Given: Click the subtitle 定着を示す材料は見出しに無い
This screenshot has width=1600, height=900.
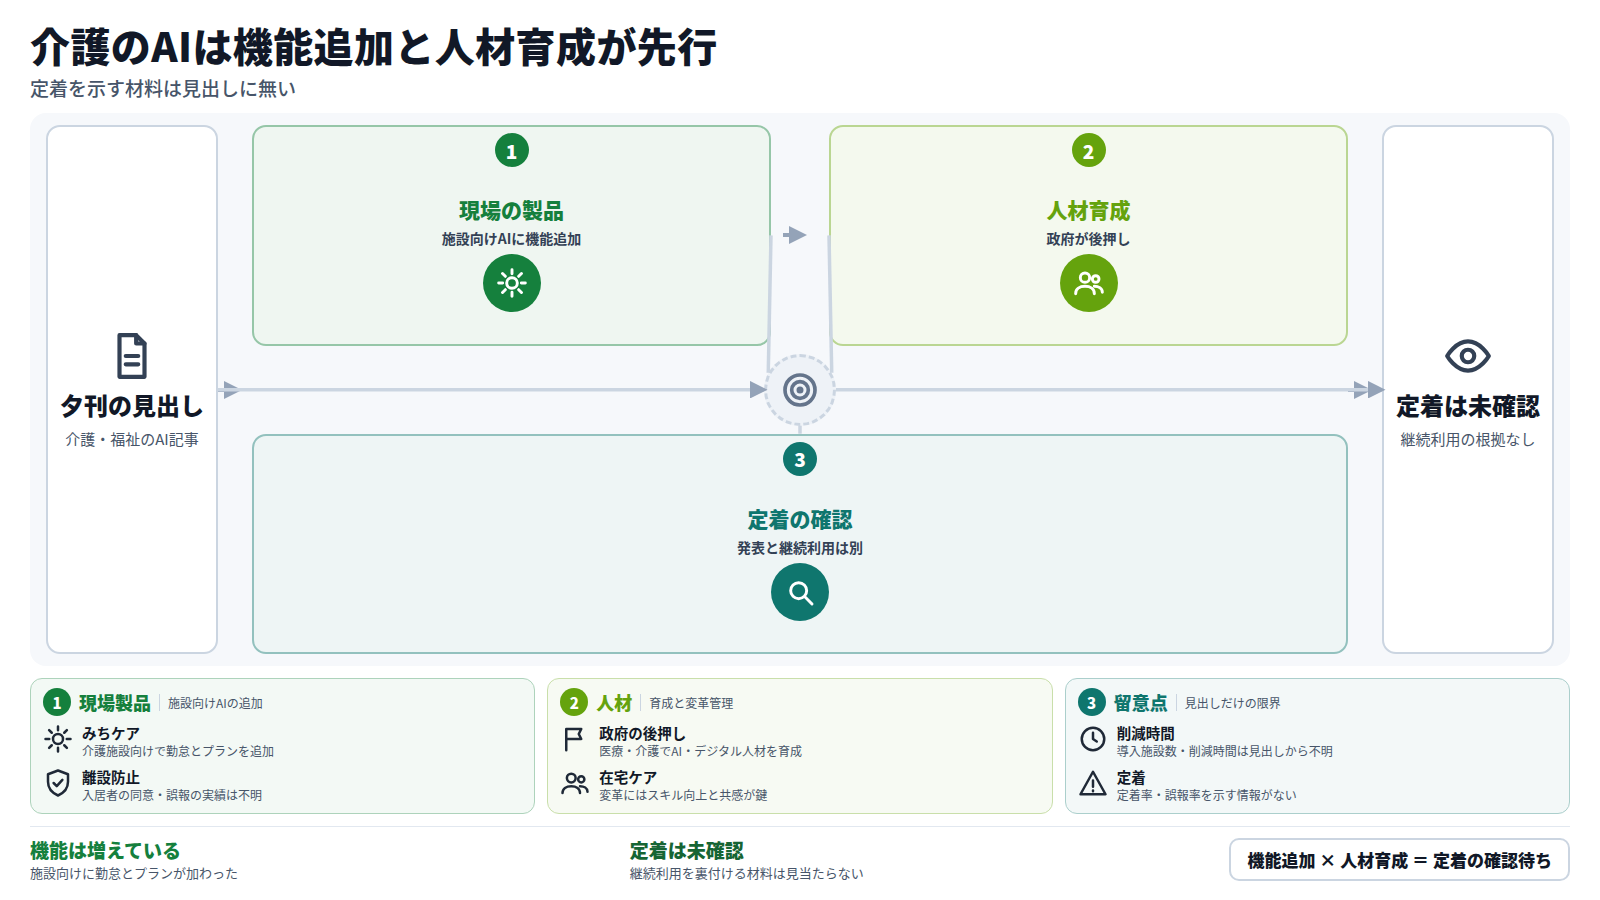Looking at the screenshot, I should click(163, 89).
